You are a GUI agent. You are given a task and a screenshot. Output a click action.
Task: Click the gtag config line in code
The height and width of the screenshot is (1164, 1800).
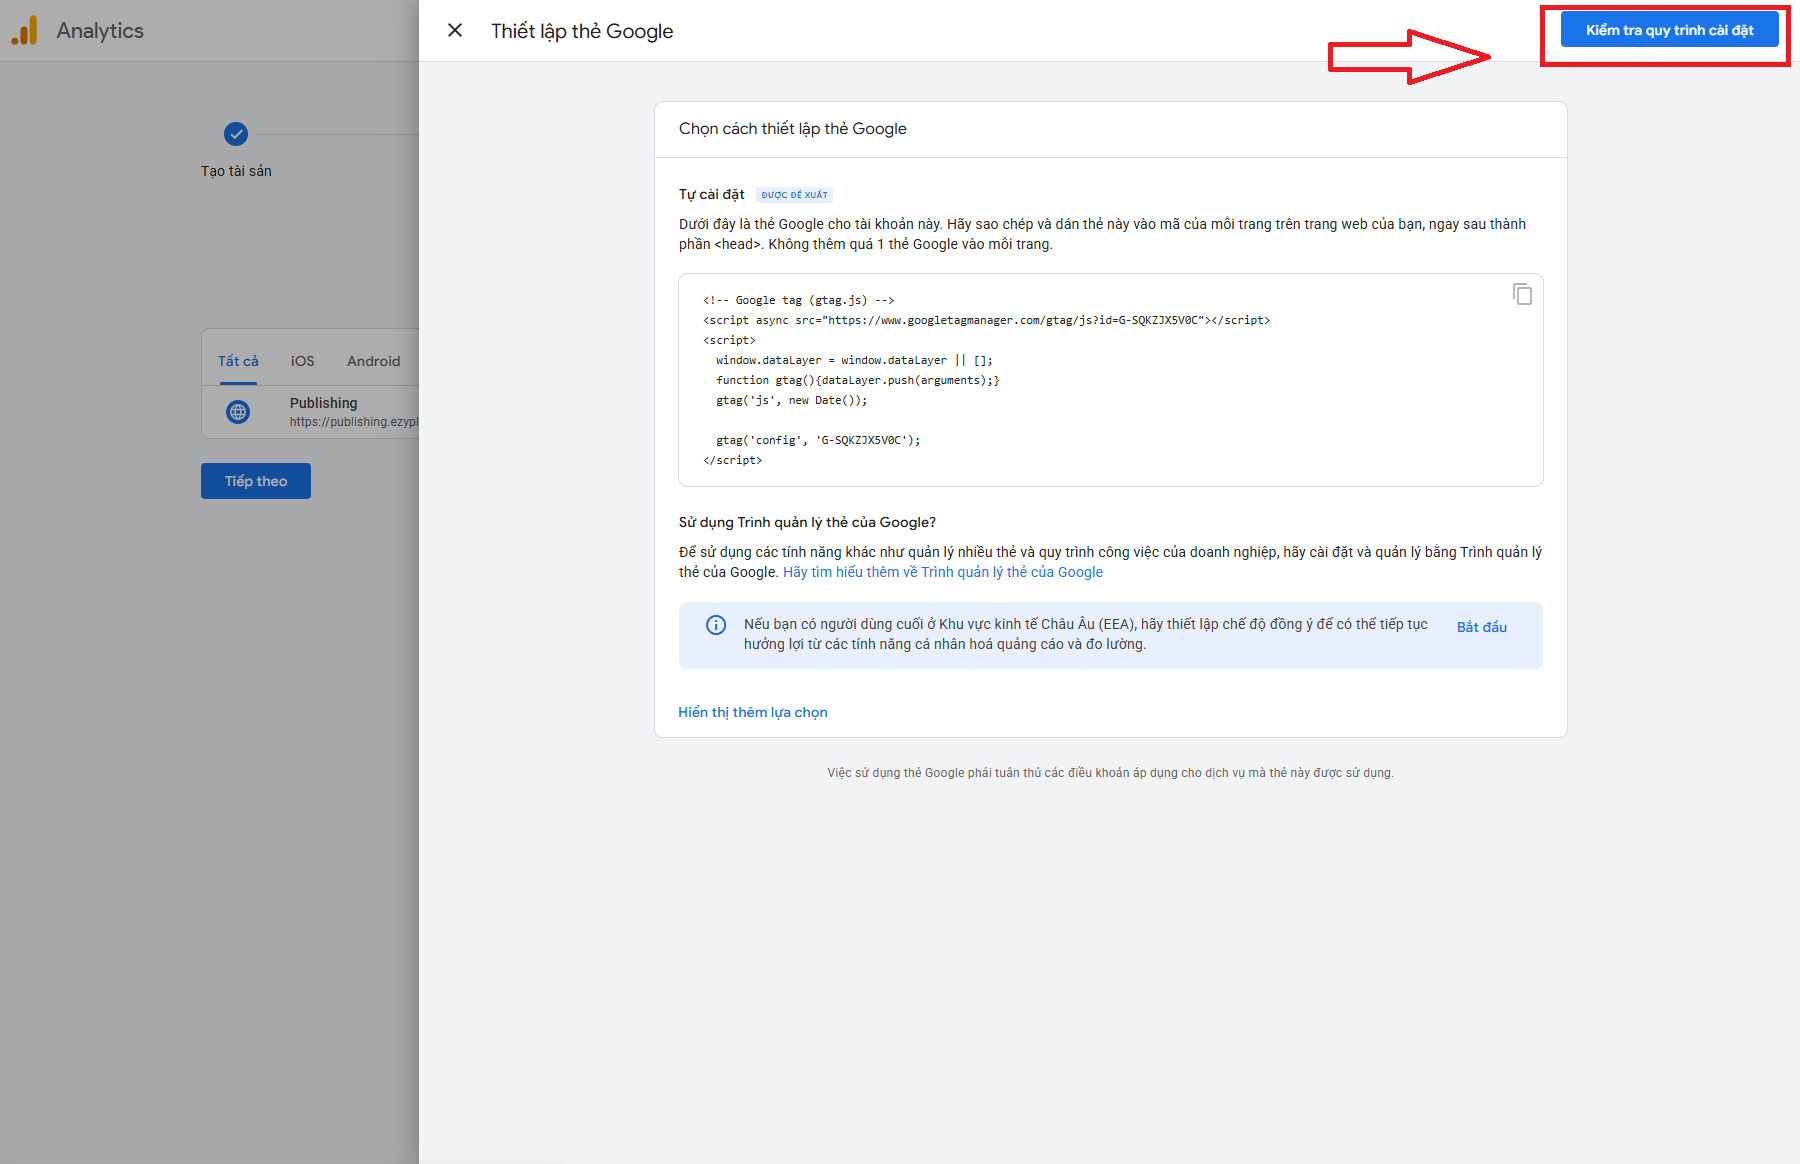pos(818,440)
